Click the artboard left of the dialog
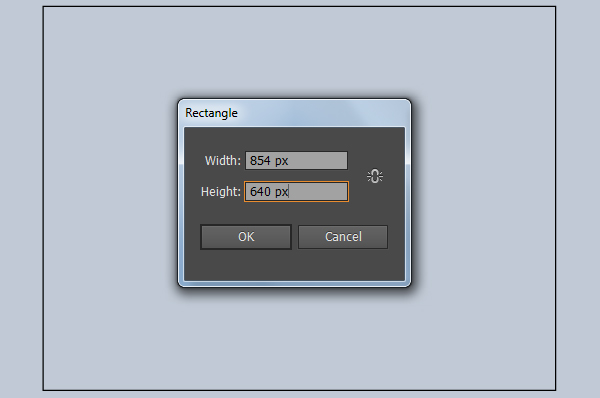The height and width of the screenshot is (398, 600). 110,193
